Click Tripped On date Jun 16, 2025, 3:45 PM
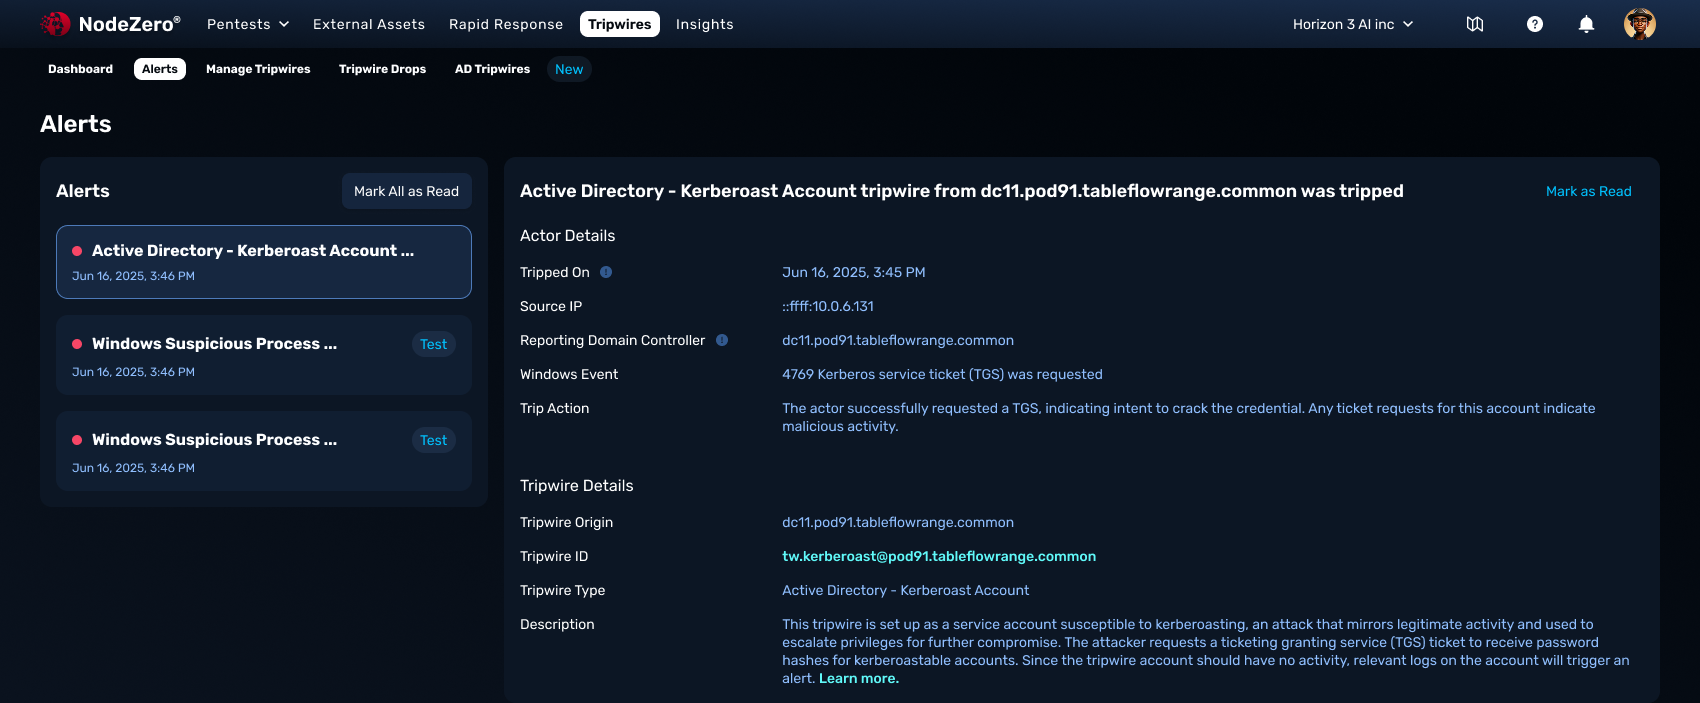 click(x=854, y=272)
